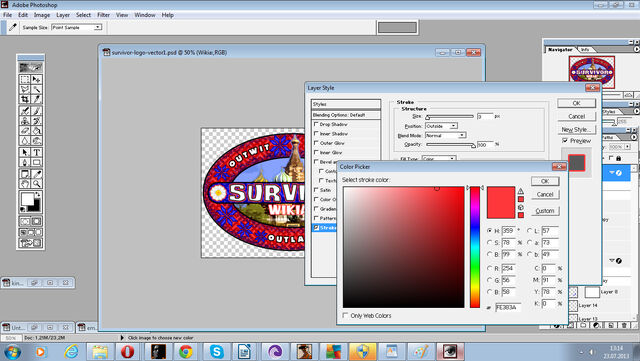Open the stroke Blend Mode dropdown
Viewport: 640px width, 361px height.
[x=445, y=135]
